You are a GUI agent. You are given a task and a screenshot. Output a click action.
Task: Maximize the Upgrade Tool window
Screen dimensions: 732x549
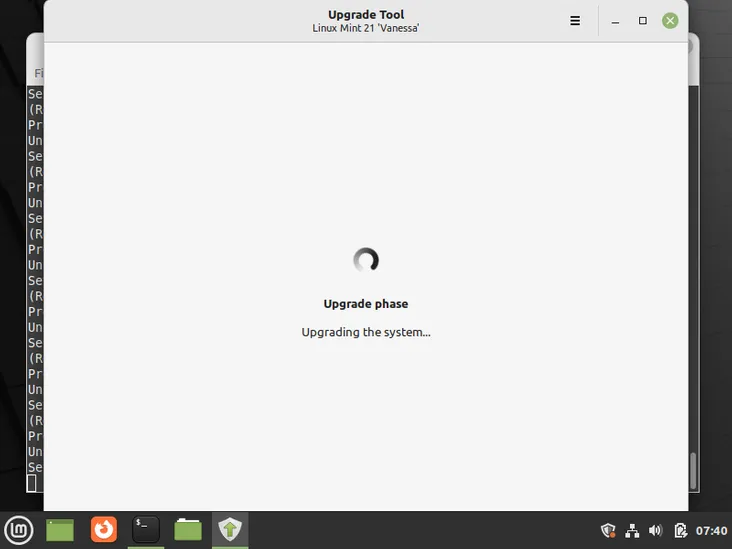pyautogui.click(x=643, y=21)
